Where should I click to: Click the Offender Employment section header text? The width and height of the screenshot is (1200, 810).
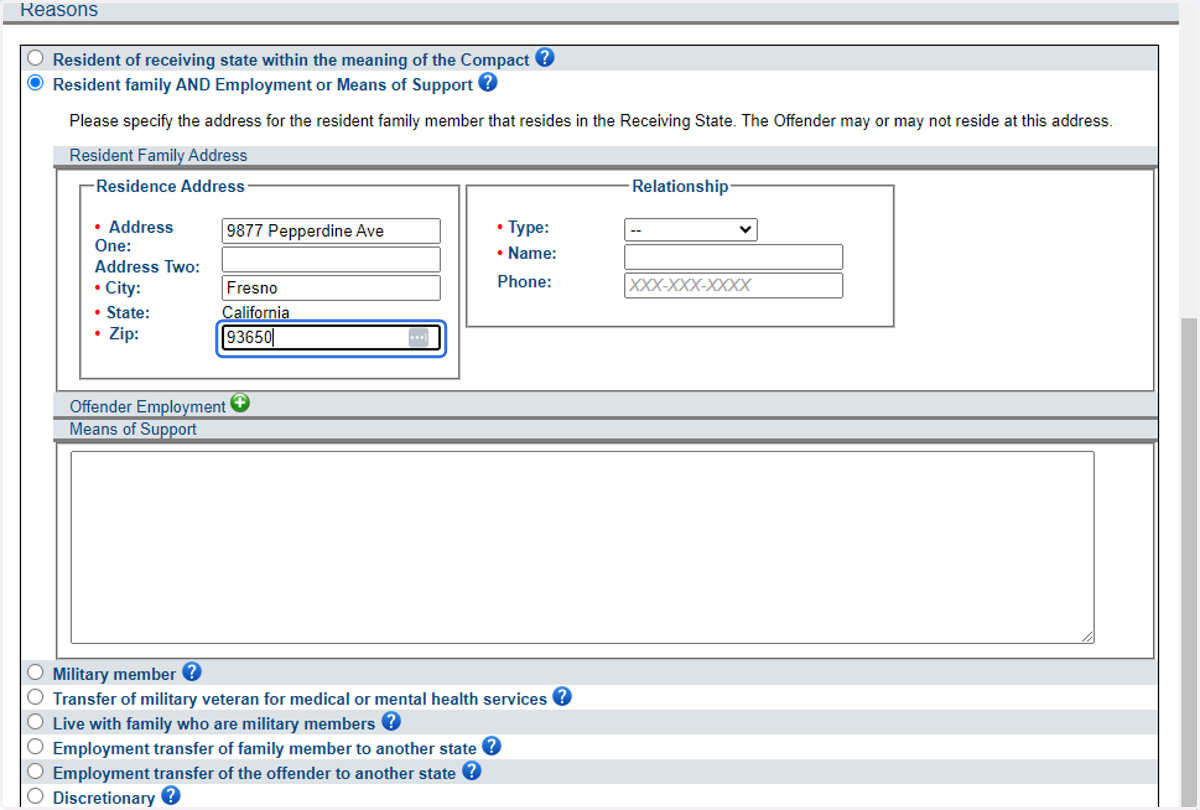148,406
